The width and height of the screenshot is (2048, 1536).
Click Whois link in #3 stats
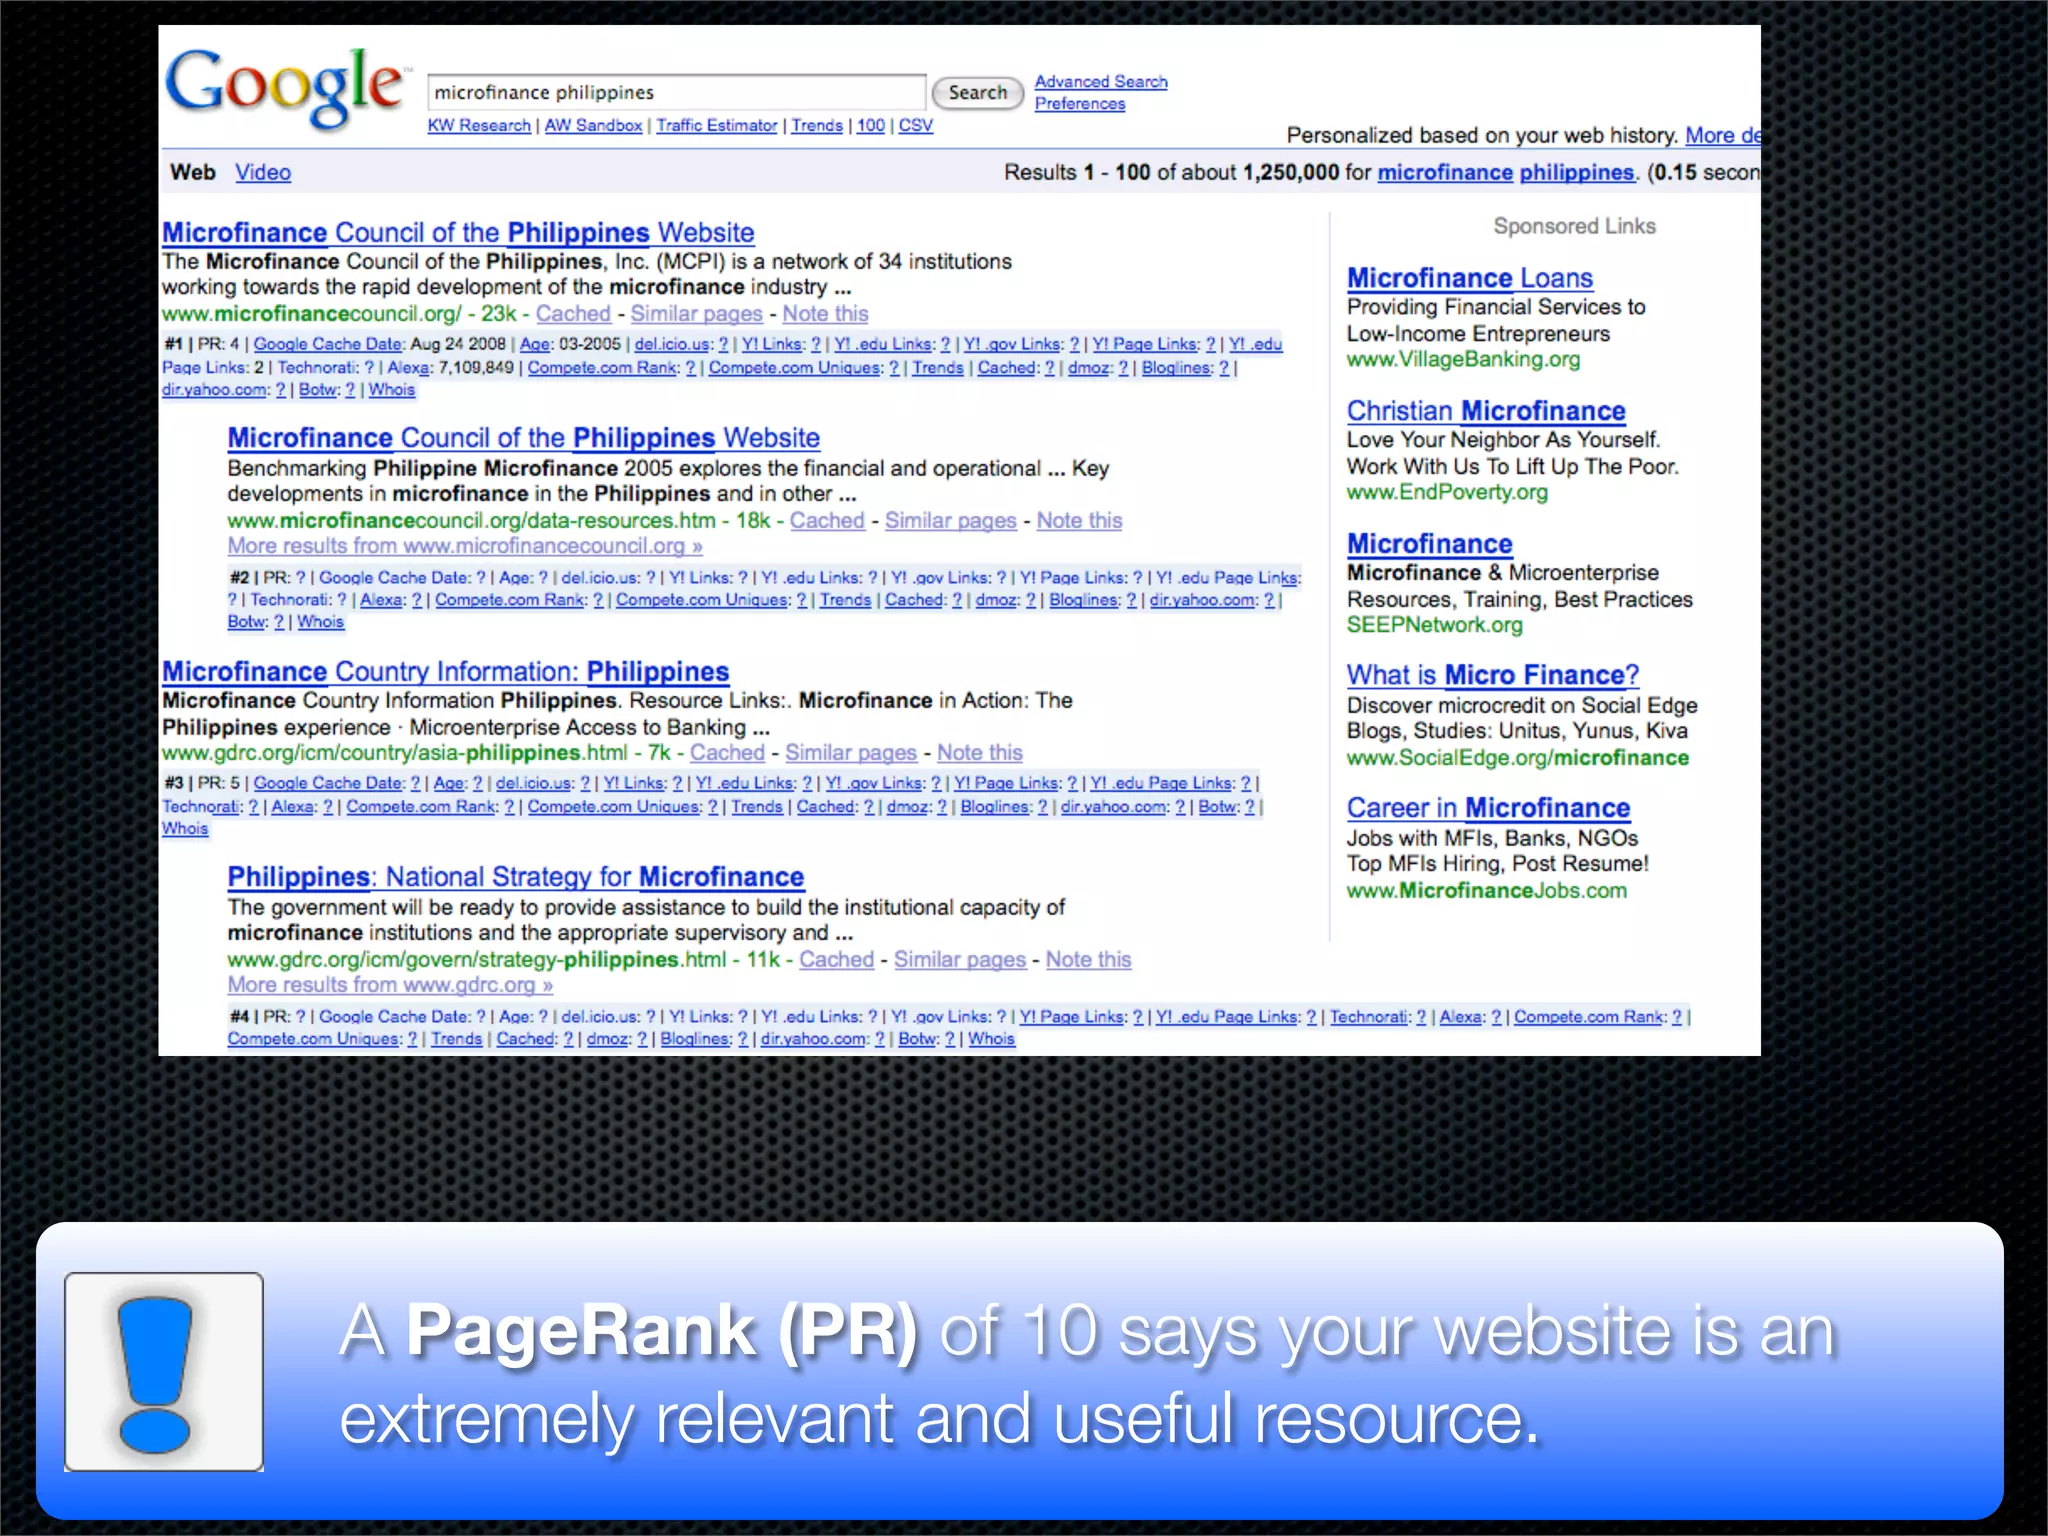click(185, 829)
